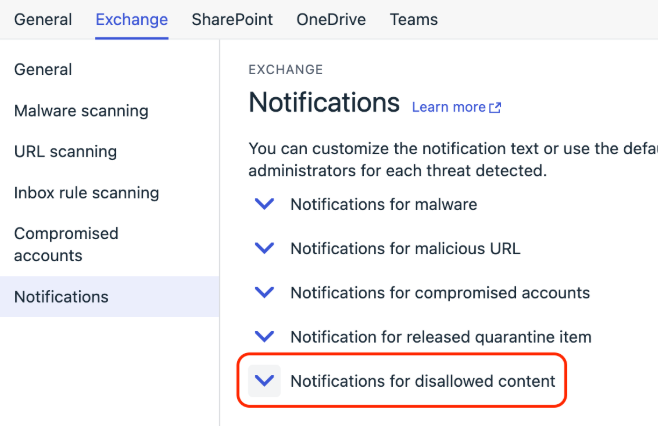Click the Notifications for disallowed content label
This screenshot has width=658, height=426.
point(423,381)
